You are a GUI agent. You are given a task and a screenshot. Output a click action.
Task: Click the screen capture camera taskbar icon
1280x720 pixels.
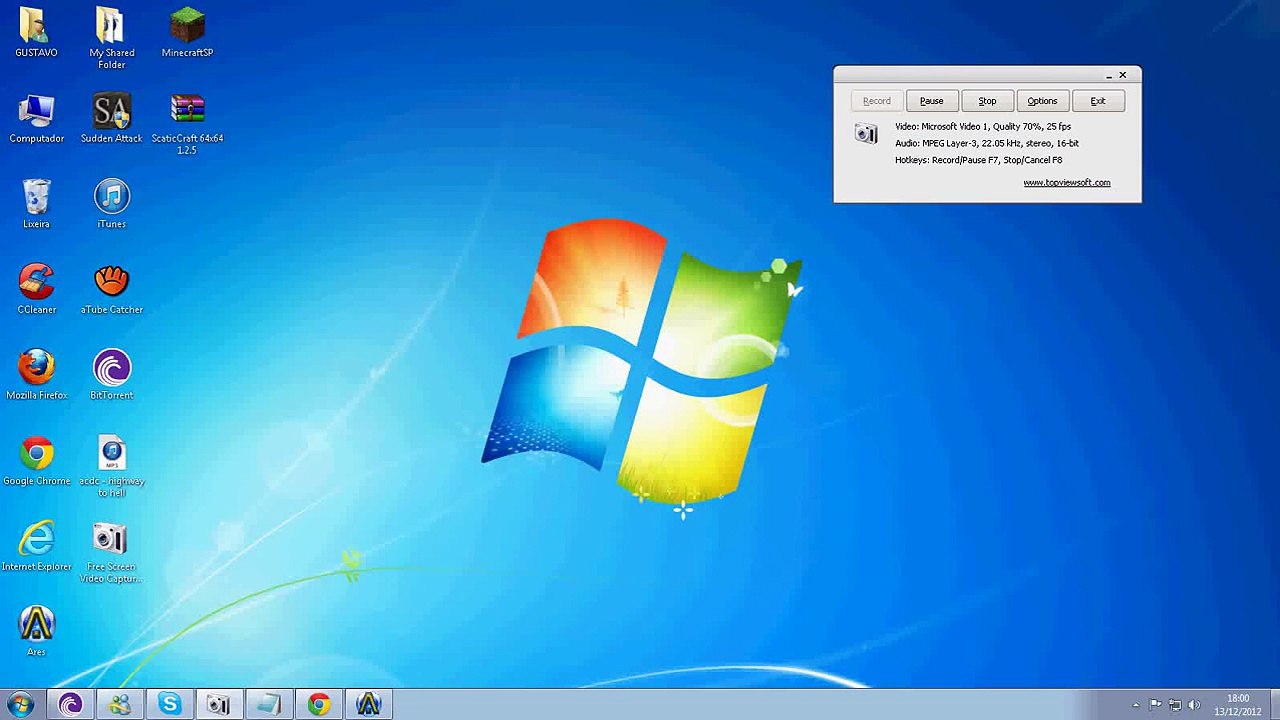[218, 705]
